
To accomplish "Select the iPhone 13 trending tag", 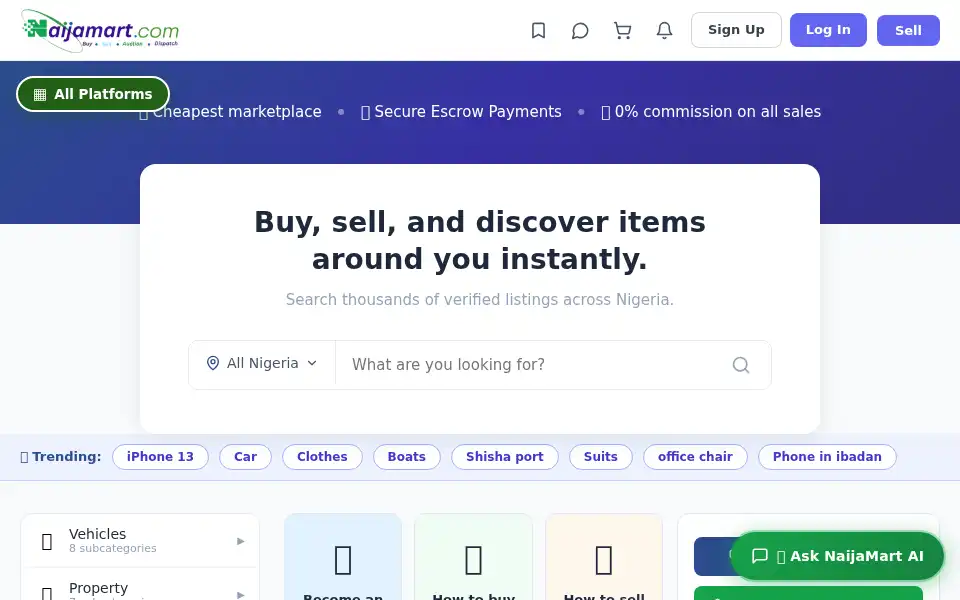I will tap(160, 457).
